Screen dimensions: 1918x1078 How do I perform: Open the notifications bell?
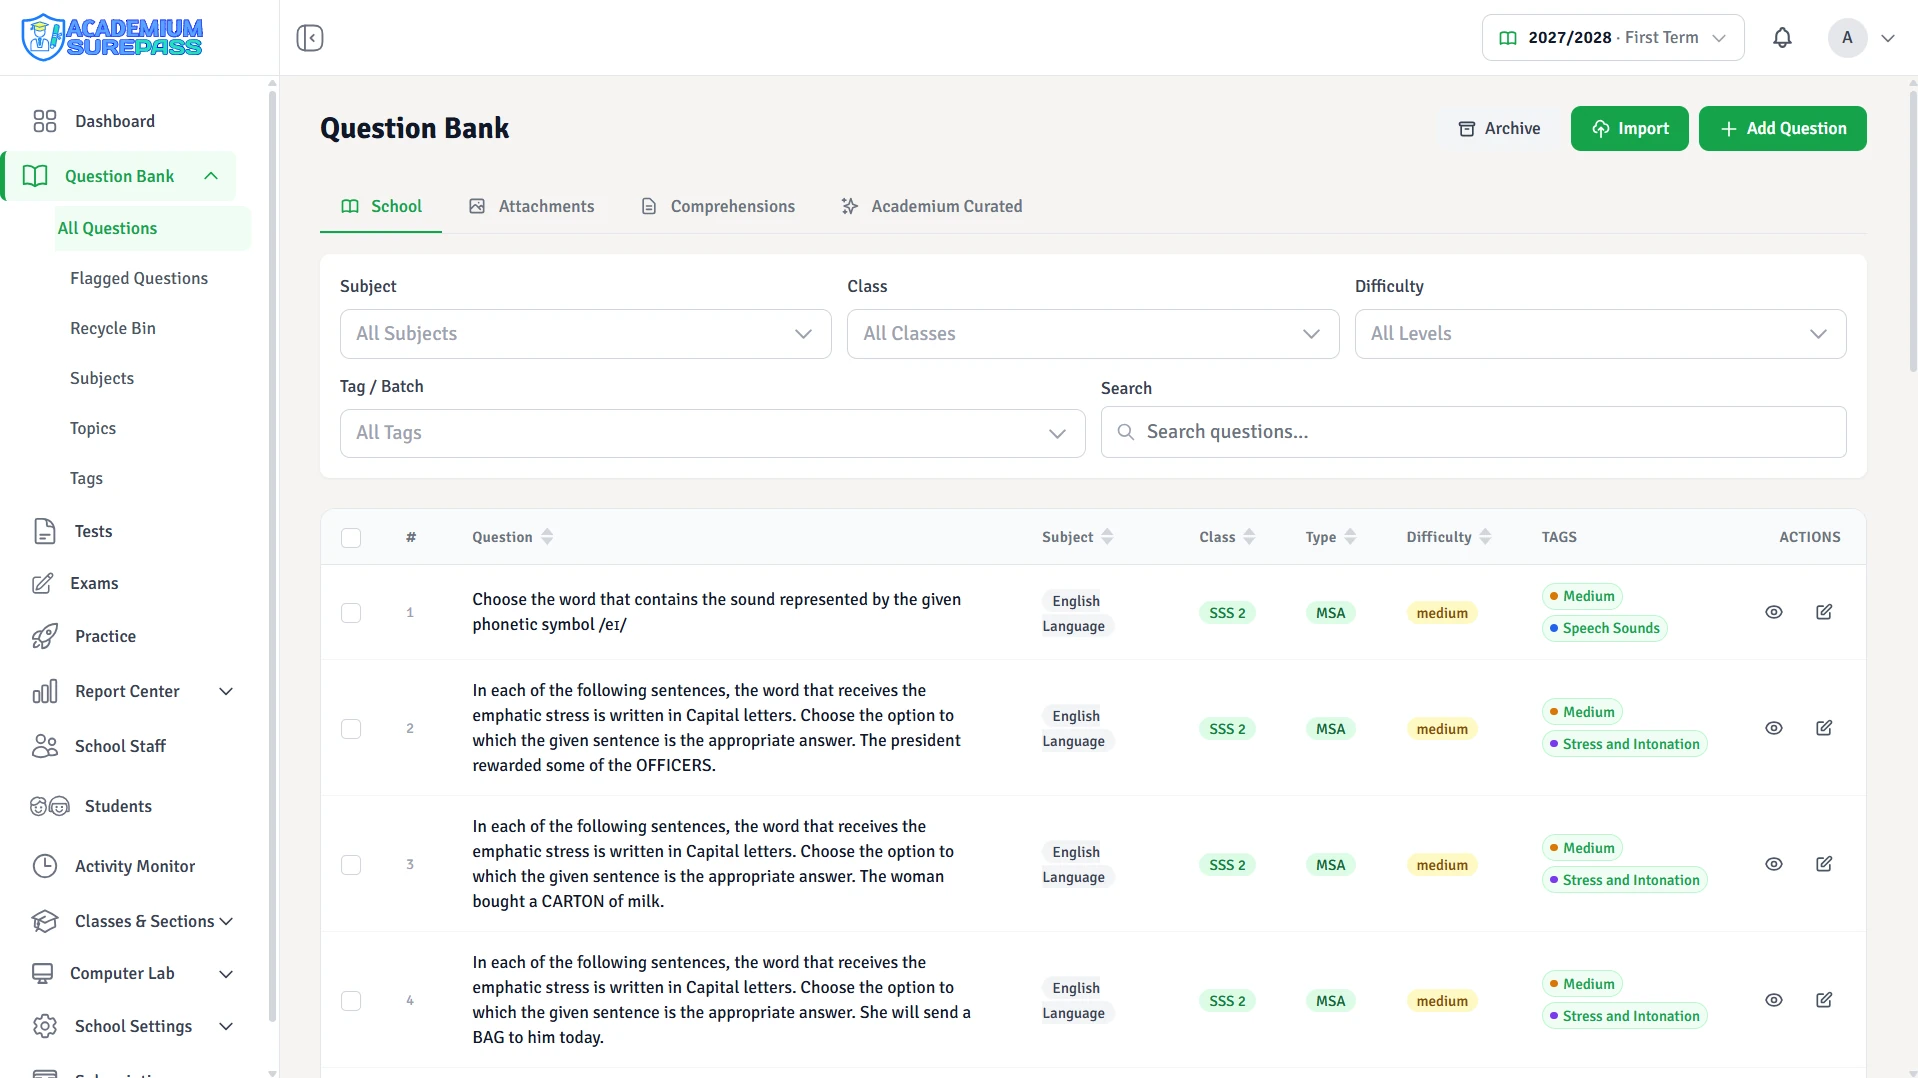click(1782, 38)
